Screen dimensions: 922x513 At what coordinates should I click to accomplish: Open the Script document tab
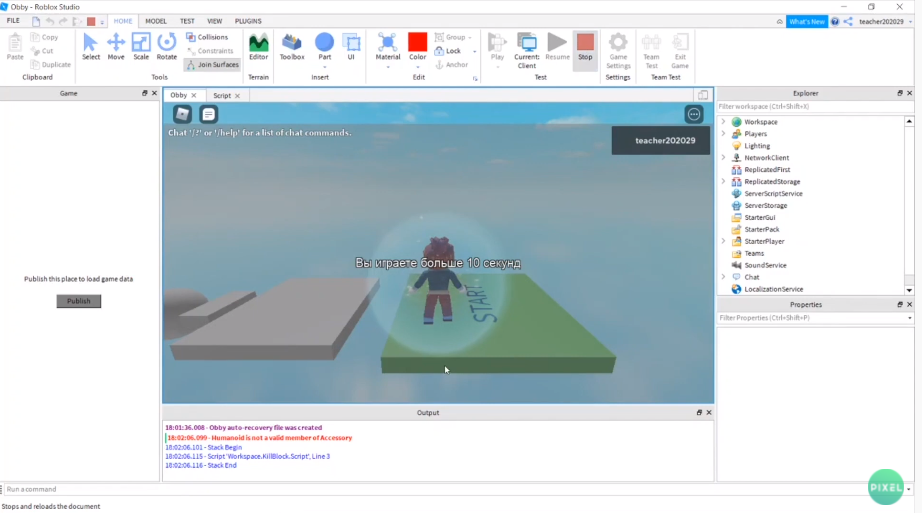click(222, 95)
